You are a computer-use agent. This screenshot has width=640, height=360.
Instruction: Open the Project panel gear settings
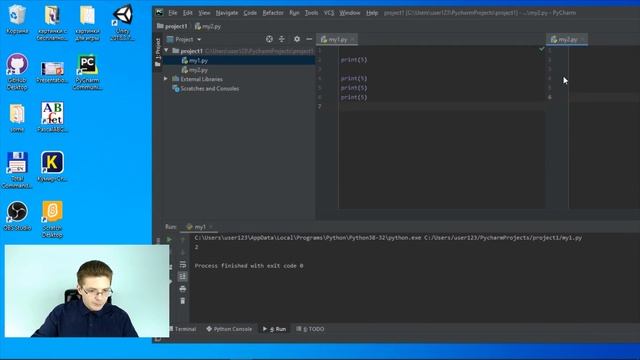pos(297,39)
